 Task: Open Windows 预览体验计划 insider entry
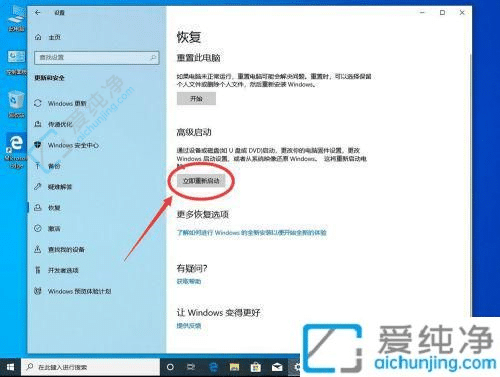coord(73,291)
